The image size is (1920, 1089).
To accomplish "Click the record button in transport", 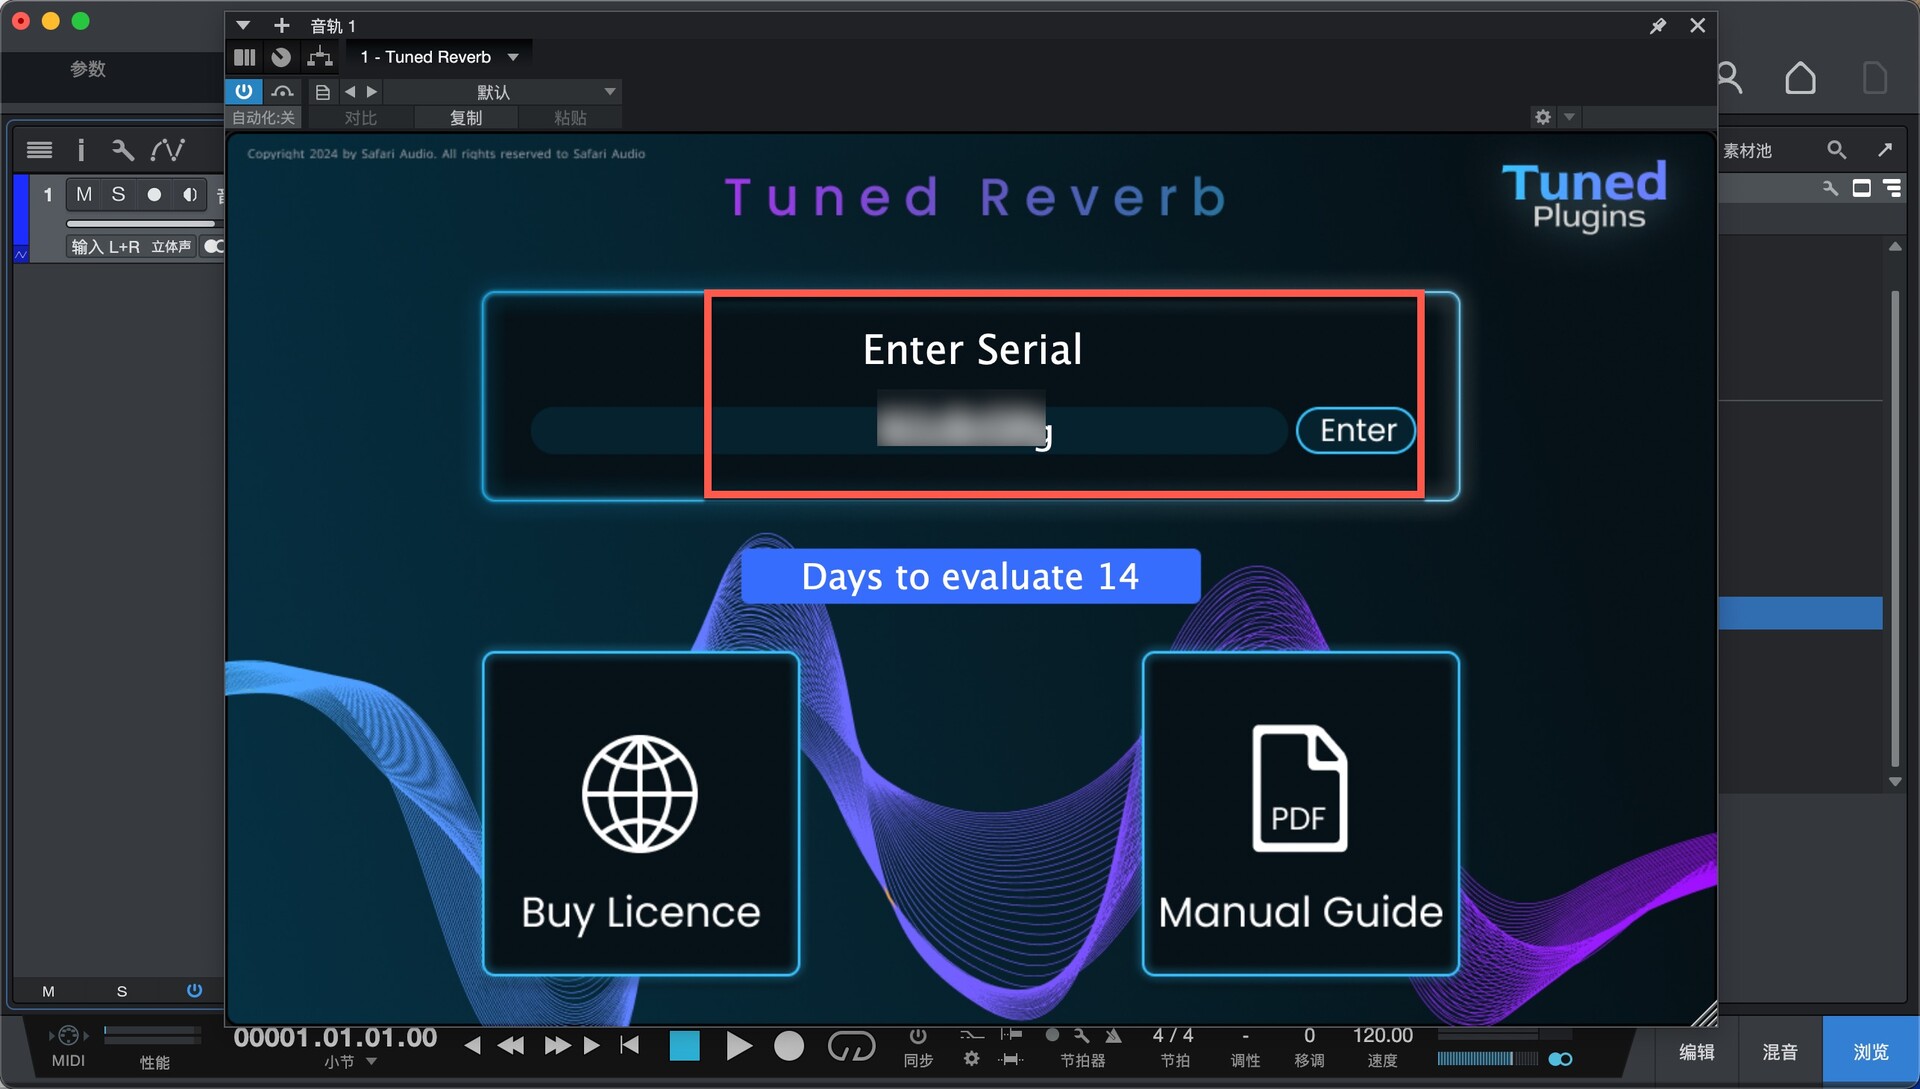I will 789,1046.
